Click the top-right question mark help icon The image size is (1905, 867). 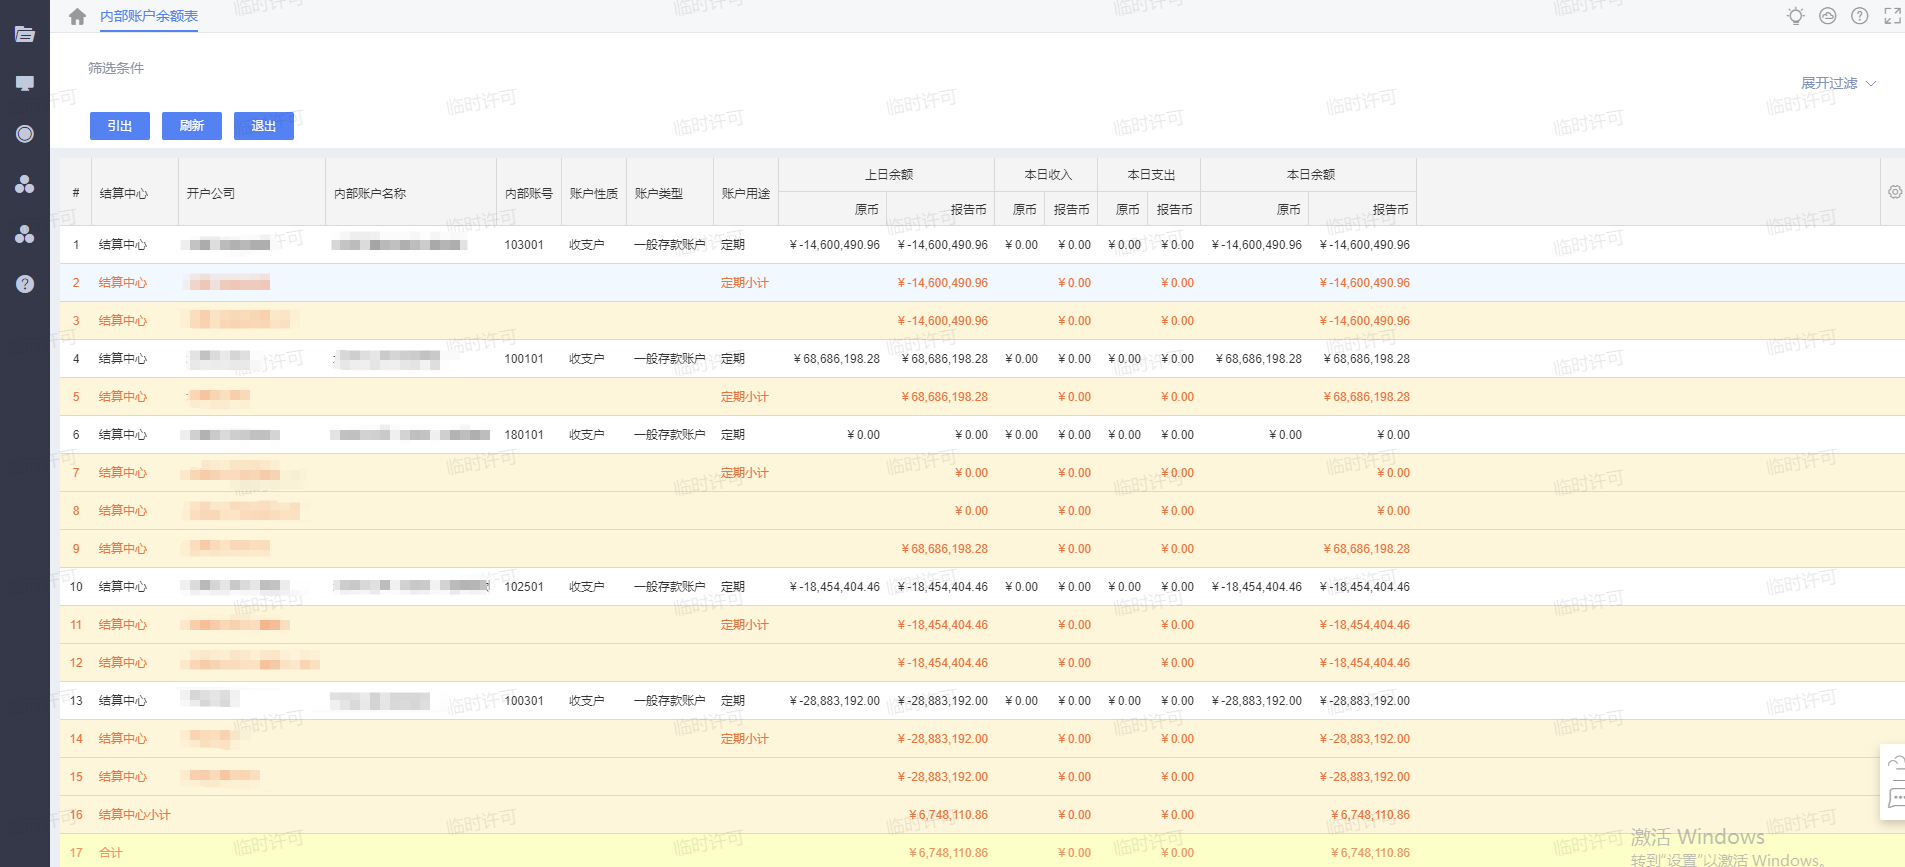1860,16
